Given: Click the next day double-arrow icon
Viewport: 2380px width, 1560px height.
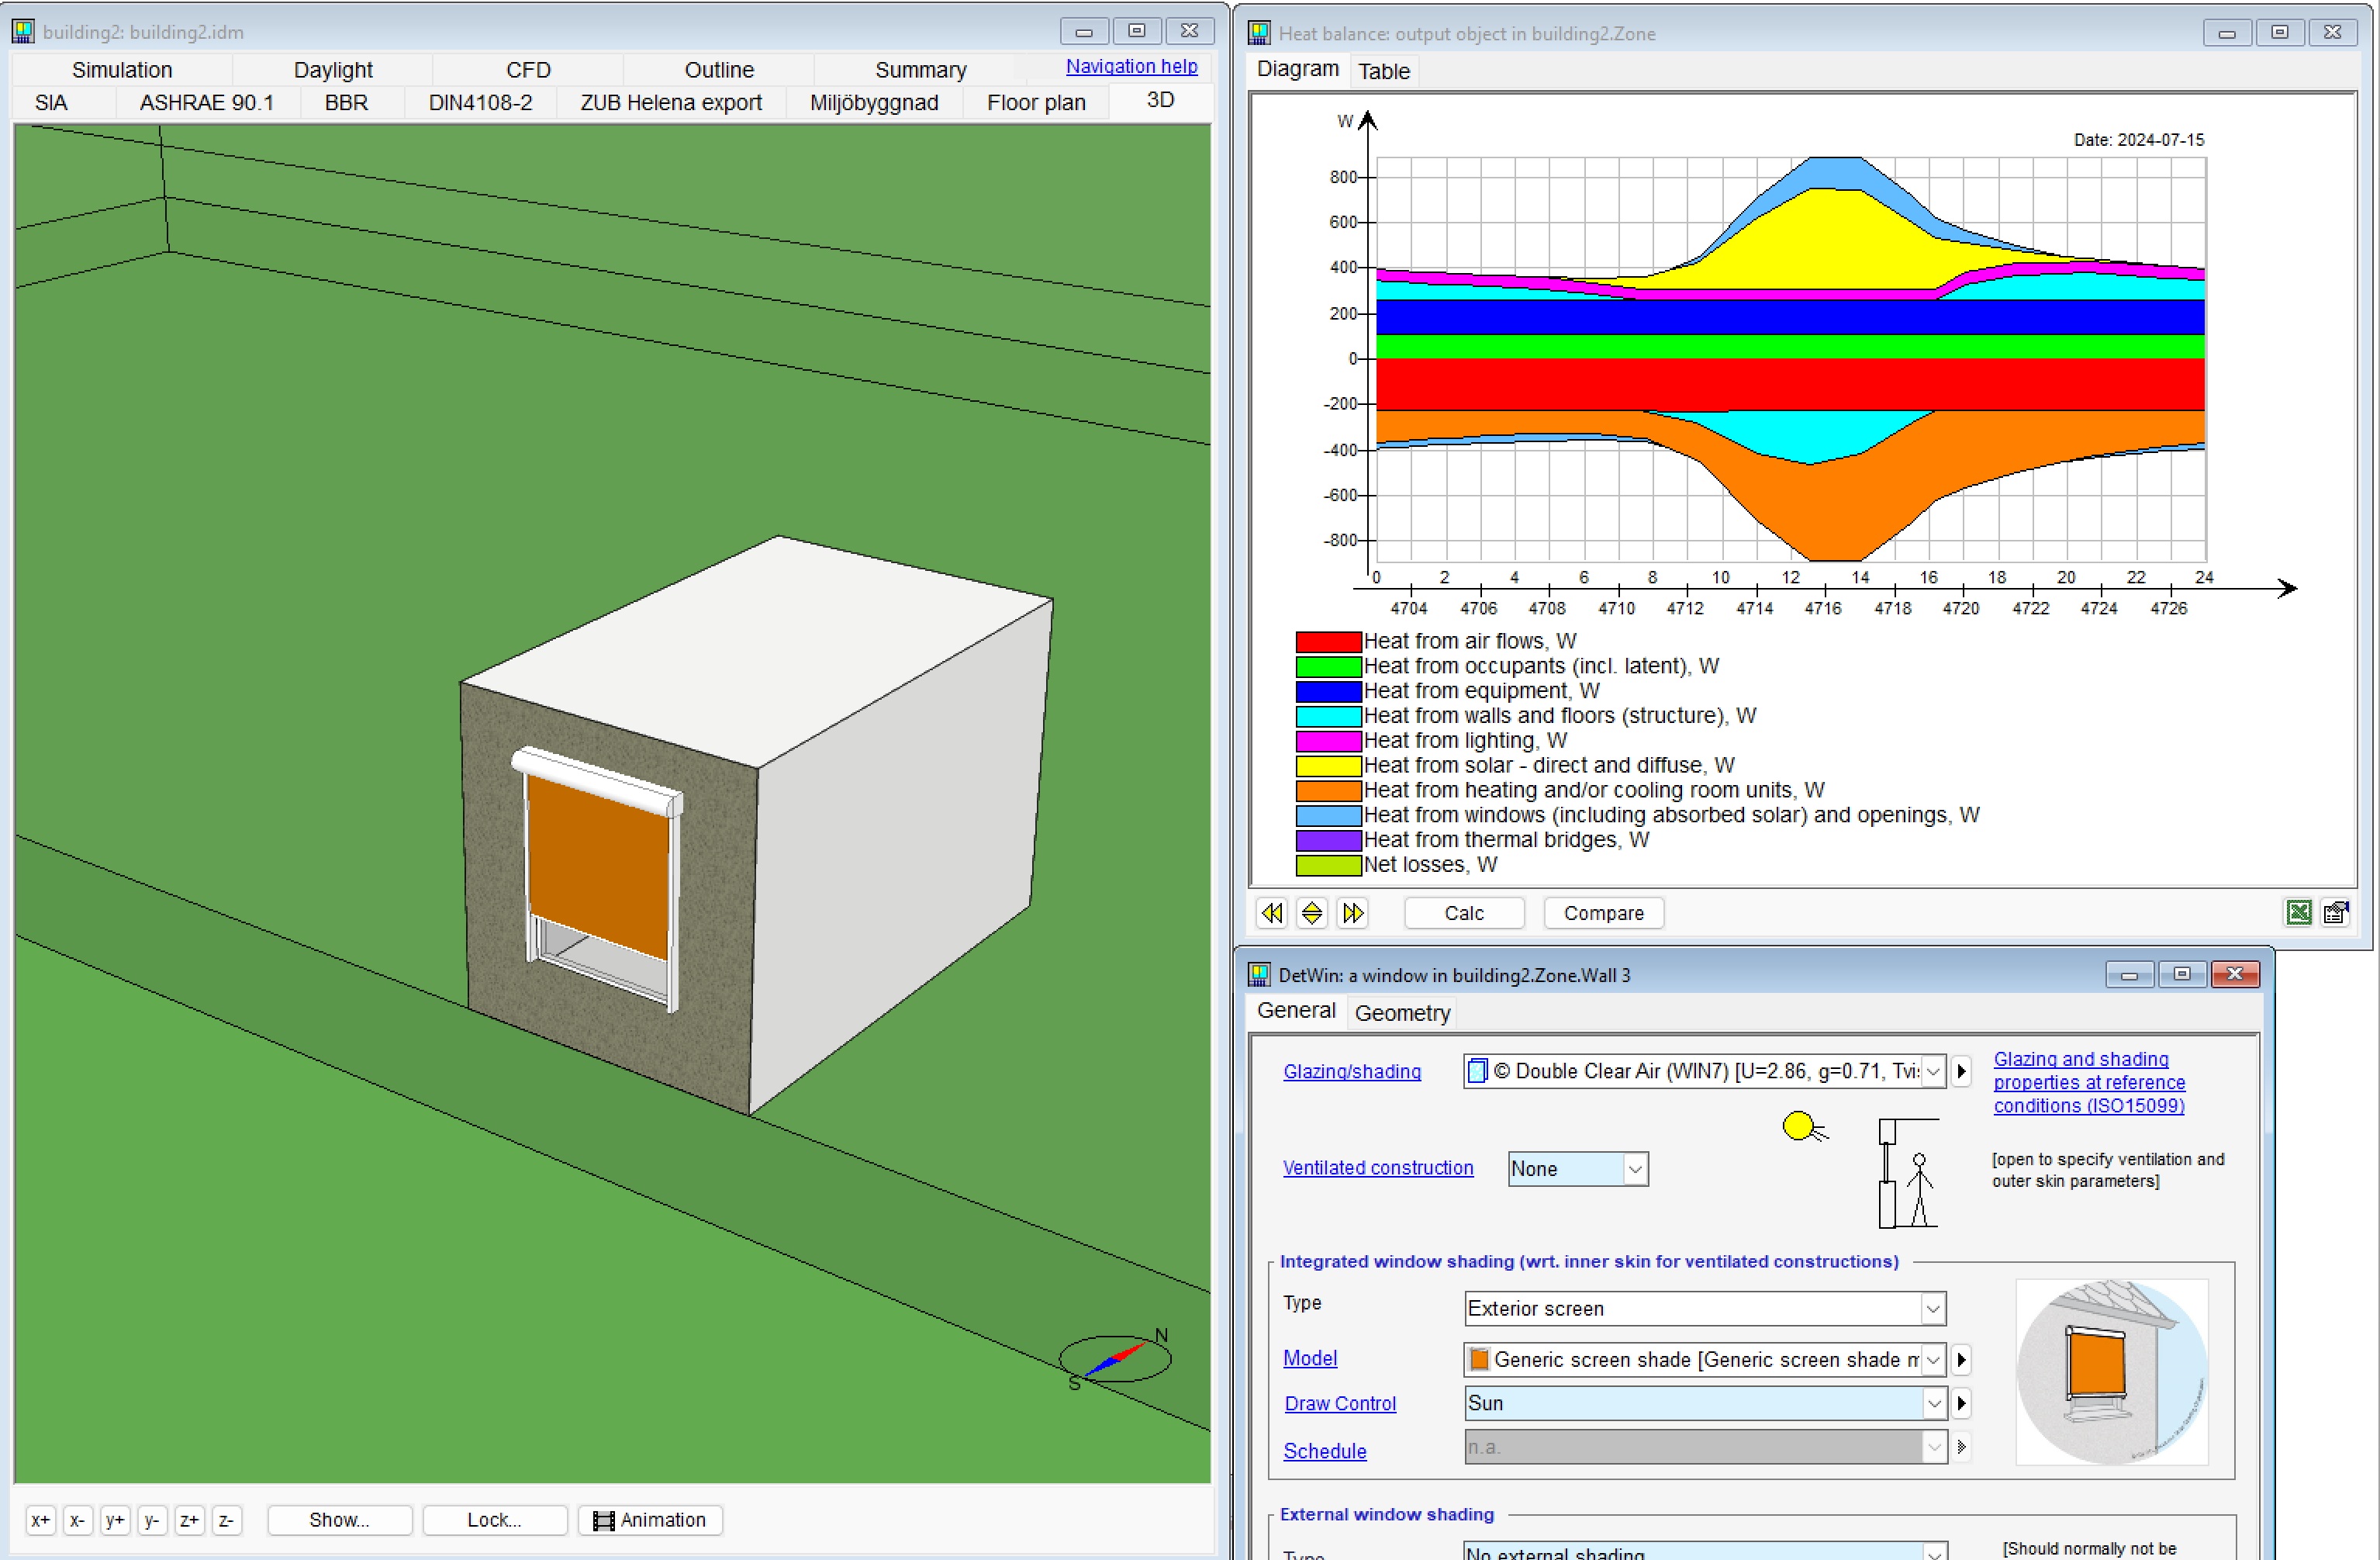Looking at the screenshot, I should 1352,913.
